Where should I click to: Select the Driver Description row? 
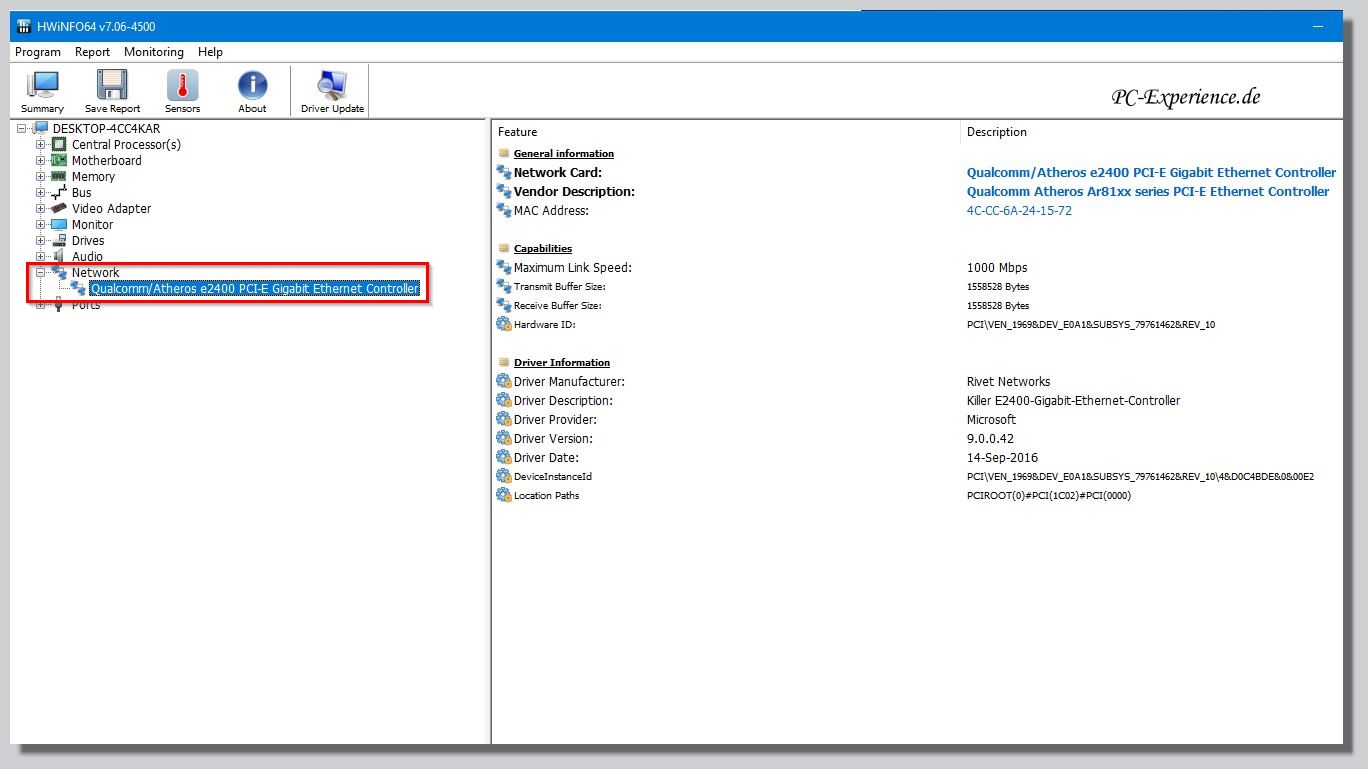pyautogui.click(x=918, y=401)
